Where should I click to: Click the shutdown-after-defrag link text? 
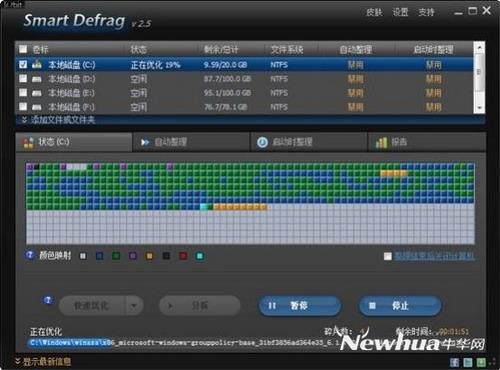click(x=434, y=256)
